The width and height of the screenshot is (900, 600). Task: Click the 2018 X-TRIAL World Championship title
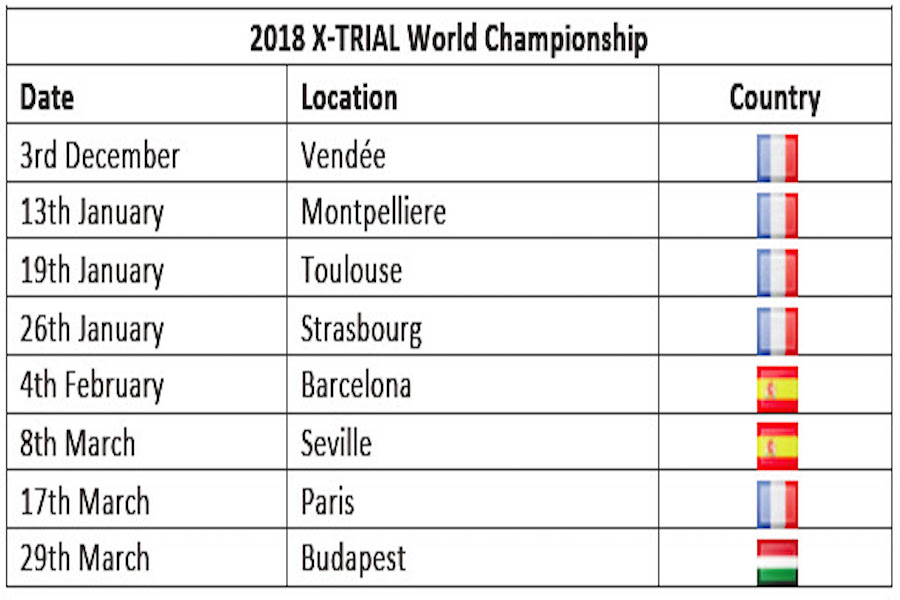(x=449, y=39)
